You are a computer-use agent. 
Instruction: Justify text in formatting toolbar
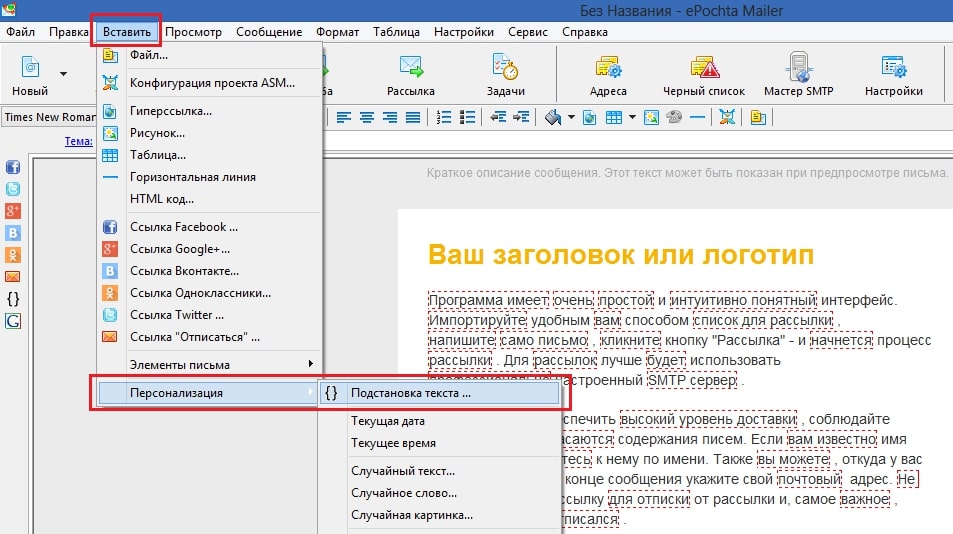coord(413,117)
